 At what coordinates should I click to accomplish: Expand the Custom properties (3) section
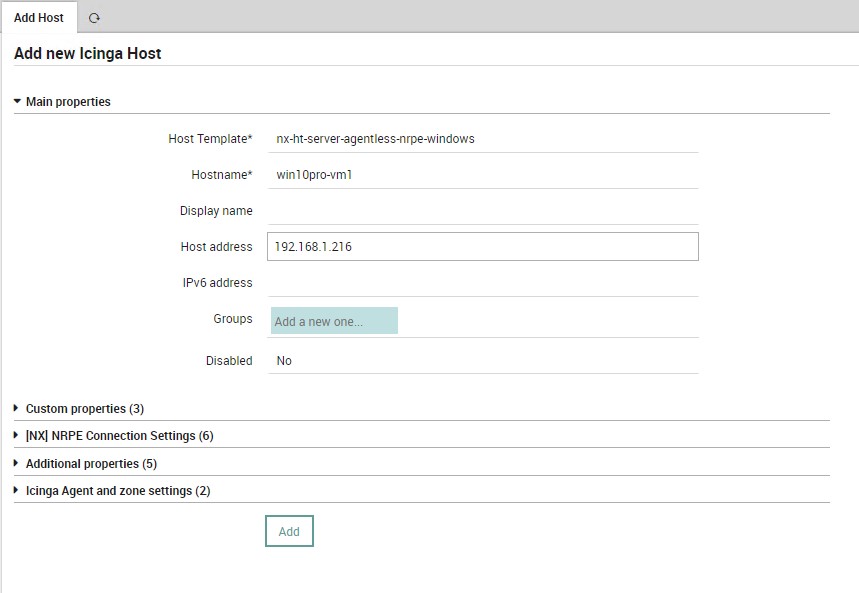click(85, 408)
